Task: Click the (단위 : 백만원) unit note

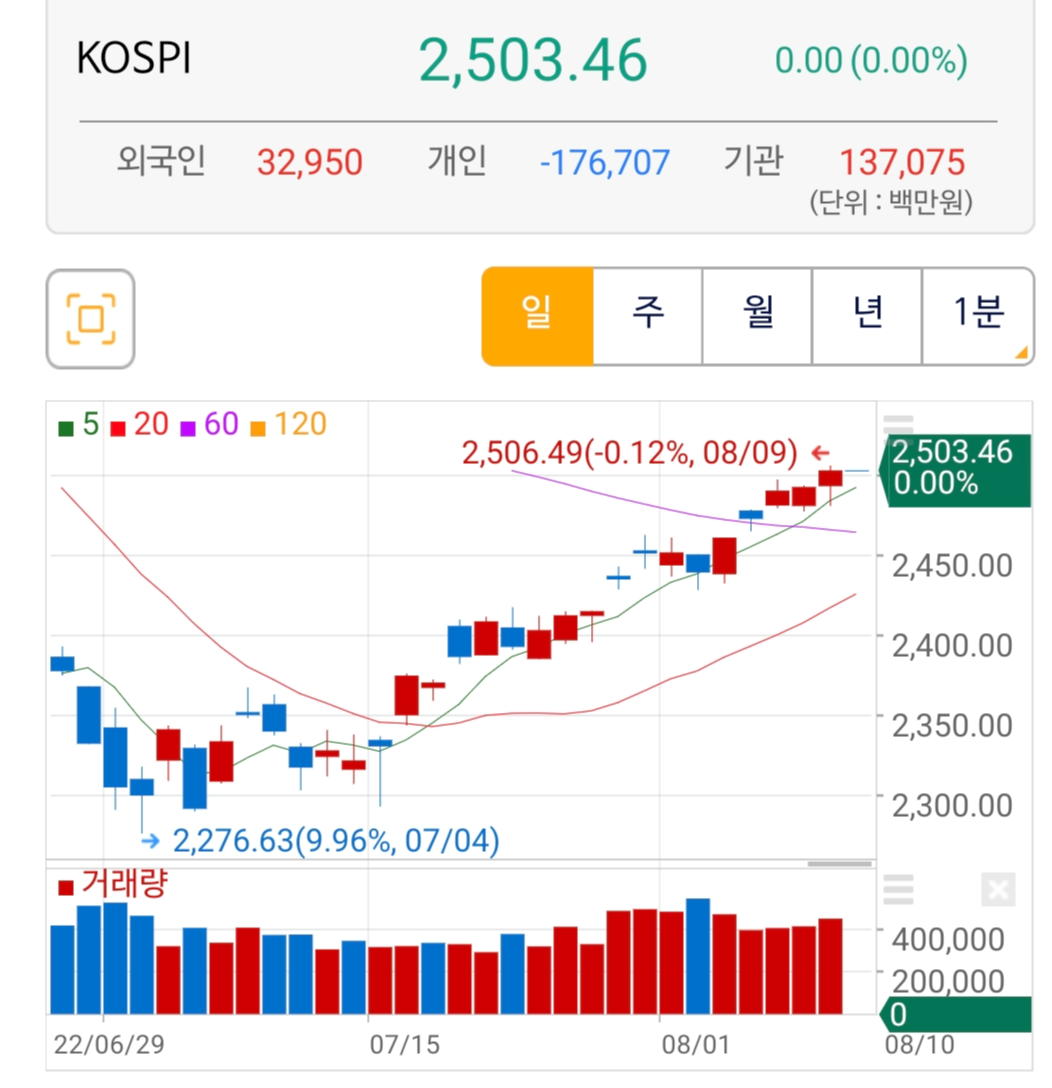Action: pos(891,203)
